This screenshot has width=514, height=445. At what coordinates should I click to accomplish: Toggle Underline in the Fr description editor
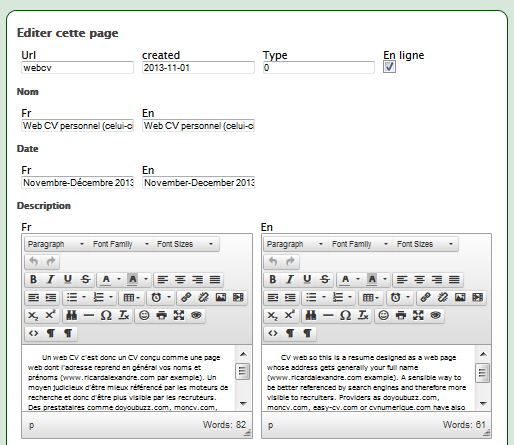68,279
